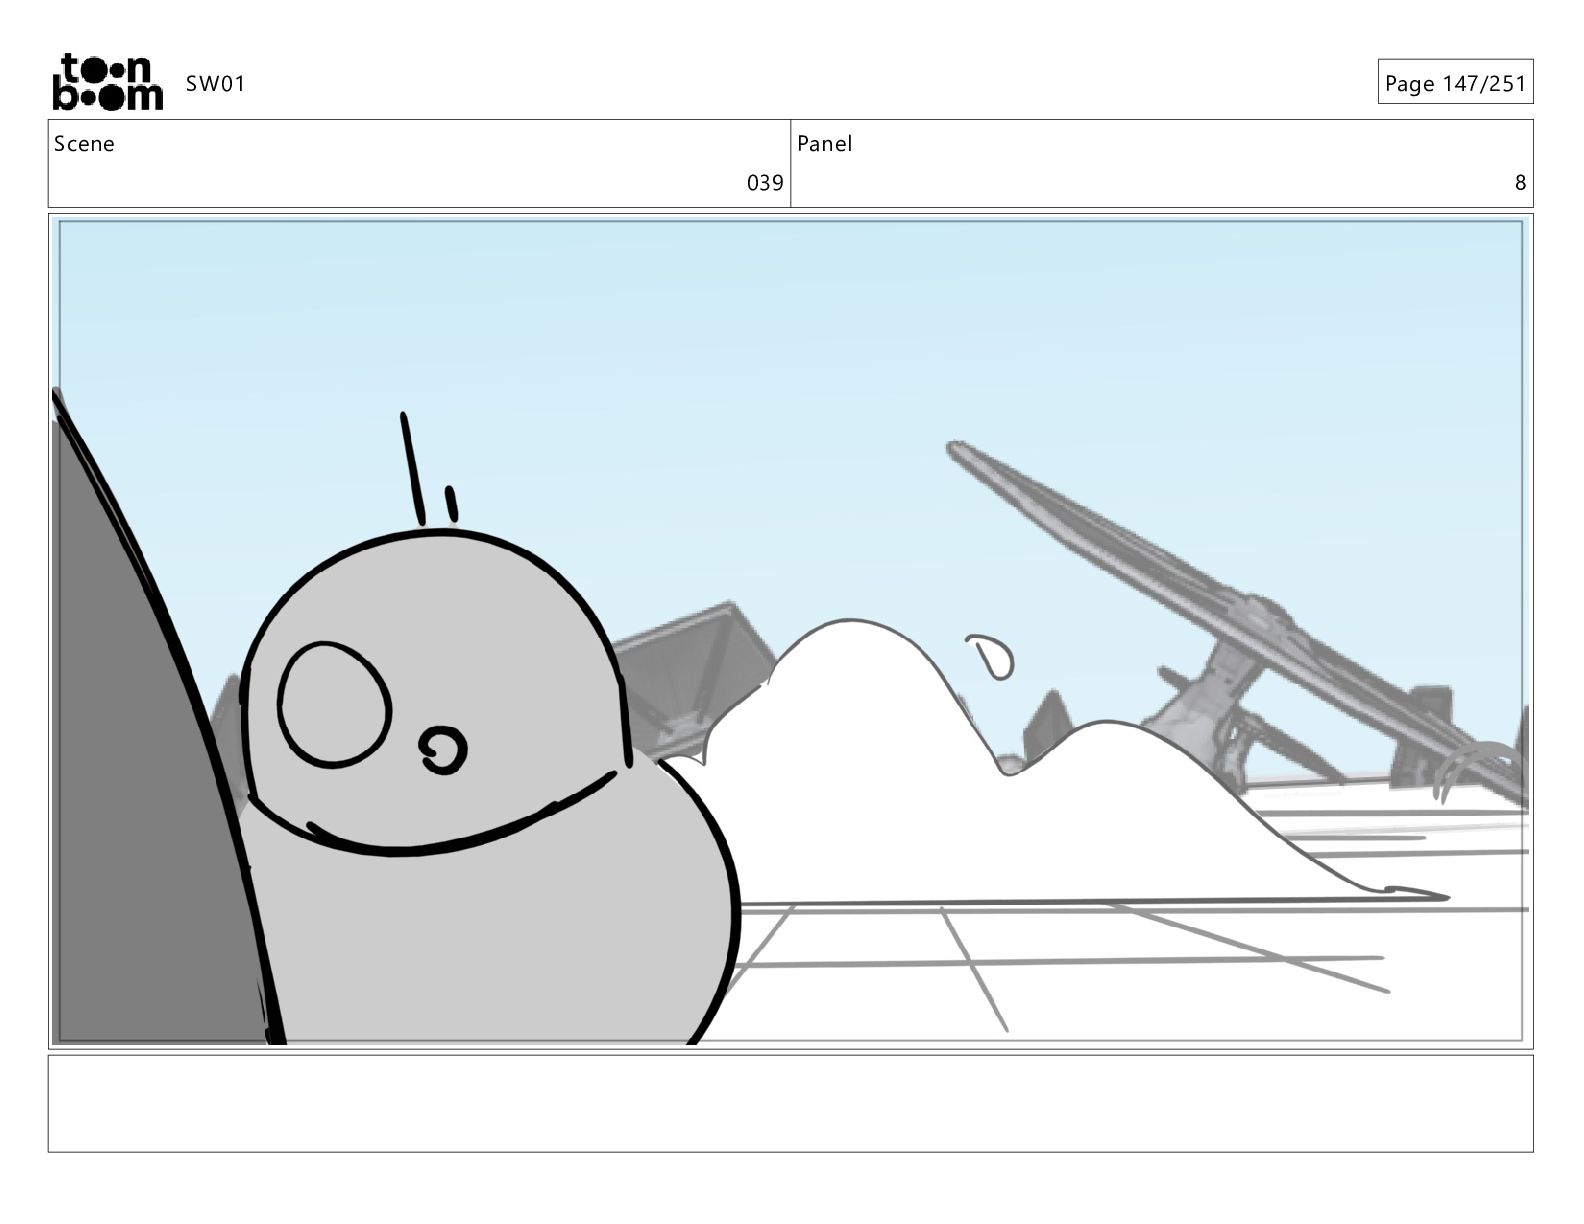Click the Panel label
Screen dimensions: 1584x1224
[825, 144]
